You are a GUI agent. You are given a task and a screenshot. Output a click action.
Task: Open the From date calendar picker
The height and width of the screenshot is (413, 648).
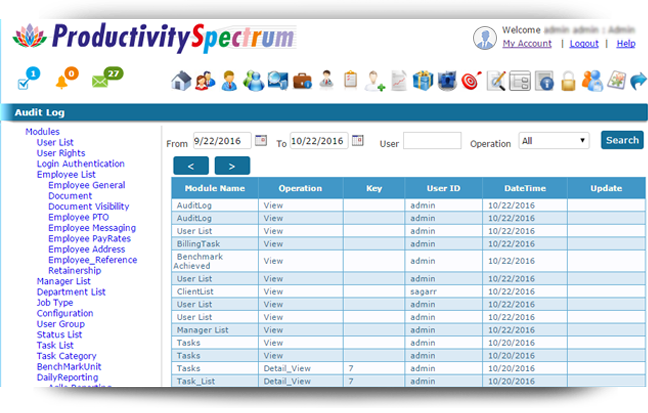pos(261,141)
